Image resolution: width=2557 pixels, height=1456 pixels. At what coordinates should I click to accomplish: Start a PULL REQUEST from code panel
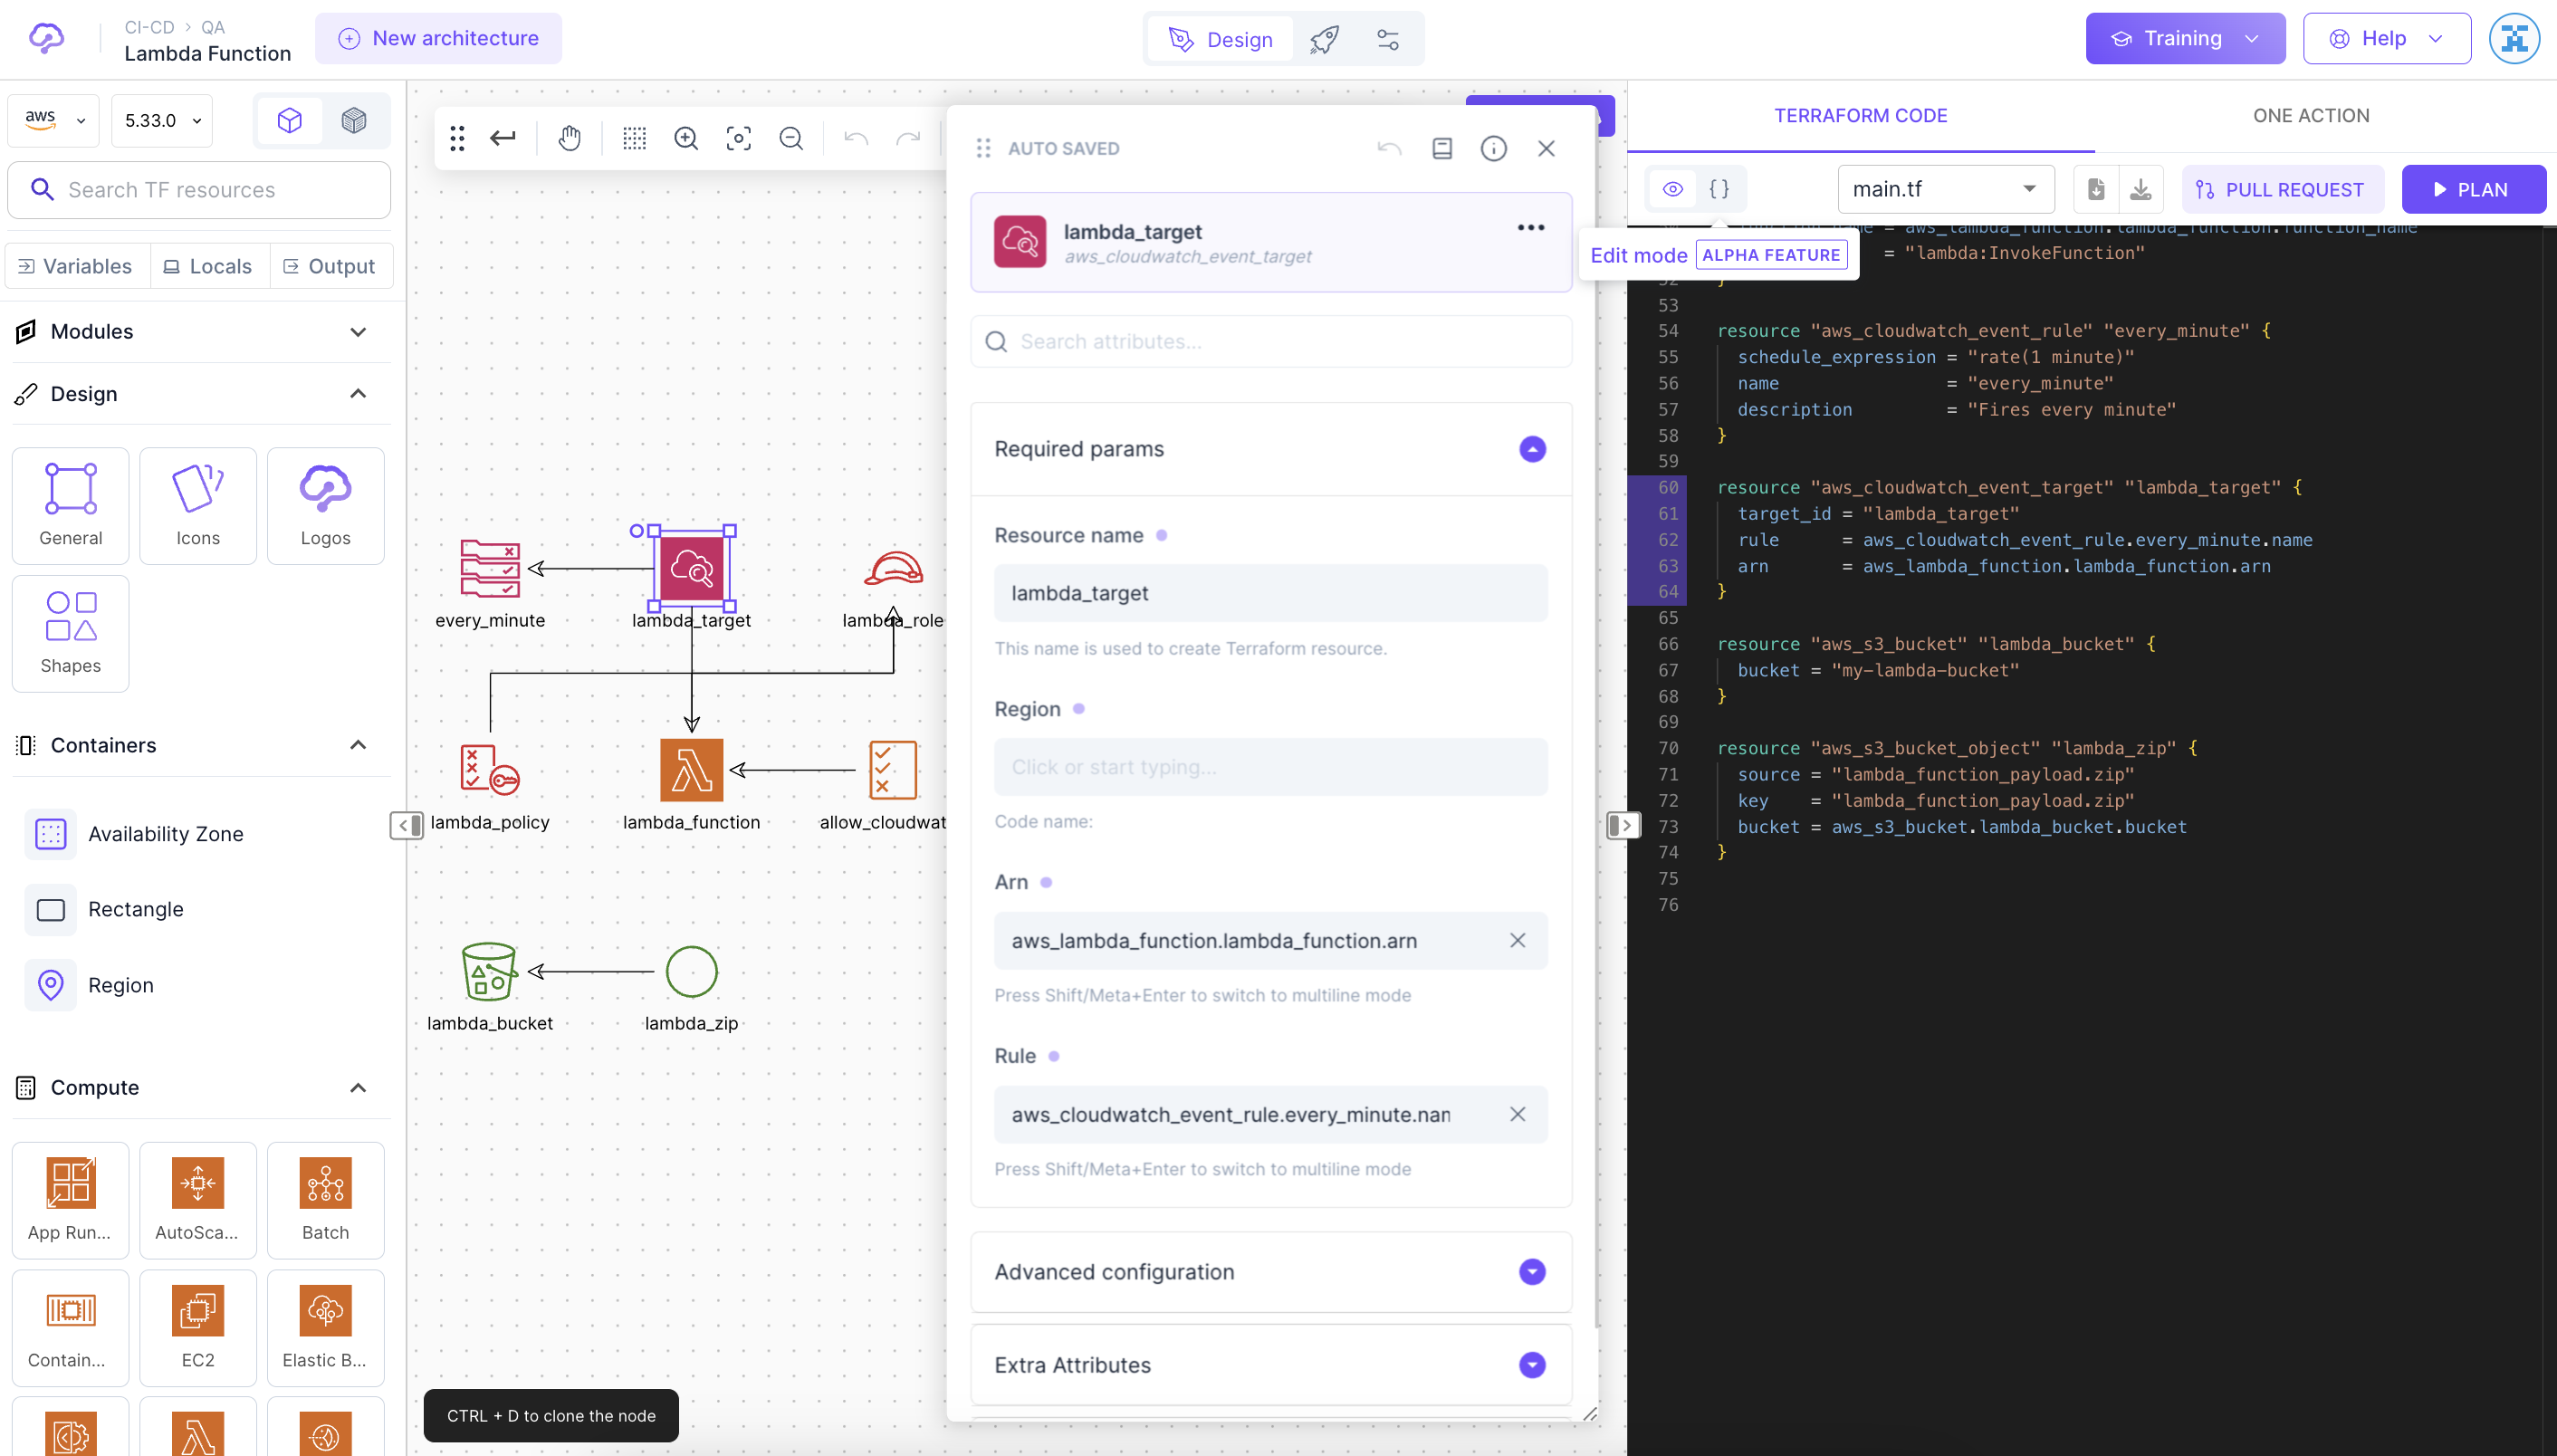tap(2282, 188)
